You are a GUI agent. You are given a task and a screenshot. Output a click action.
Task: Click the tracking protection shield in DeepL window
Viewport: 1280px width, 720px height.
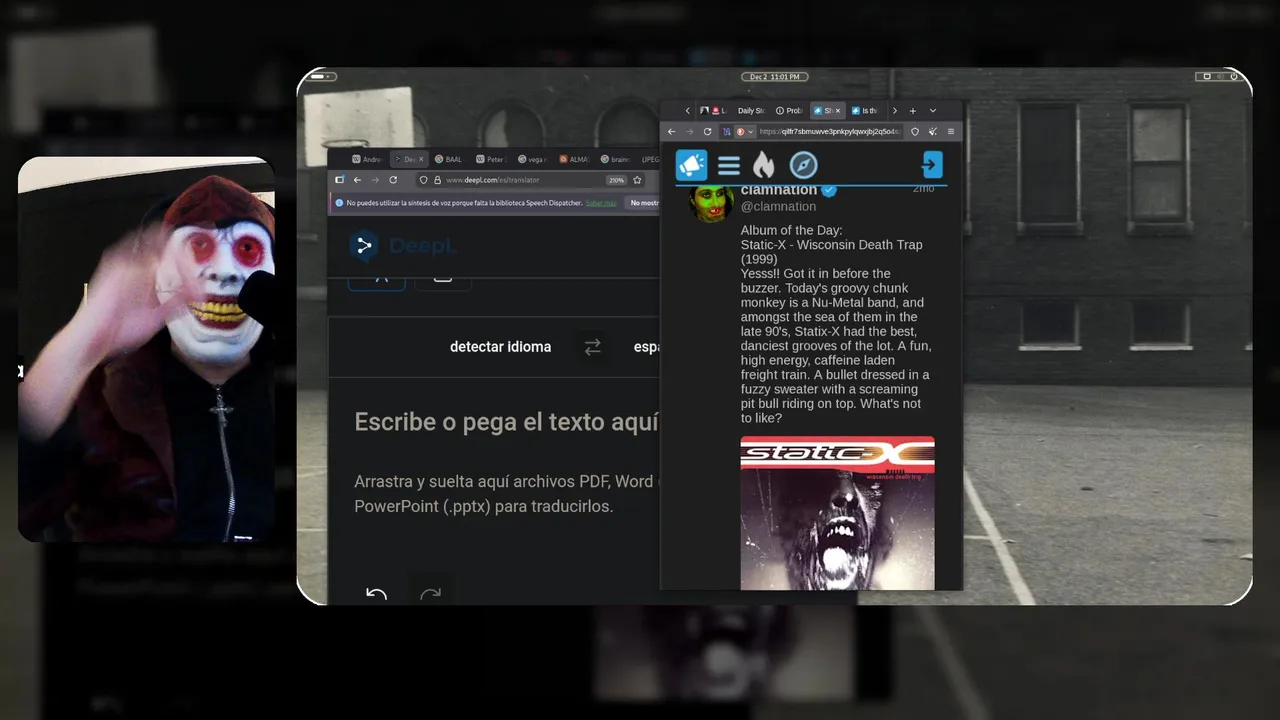coord(423,180)
